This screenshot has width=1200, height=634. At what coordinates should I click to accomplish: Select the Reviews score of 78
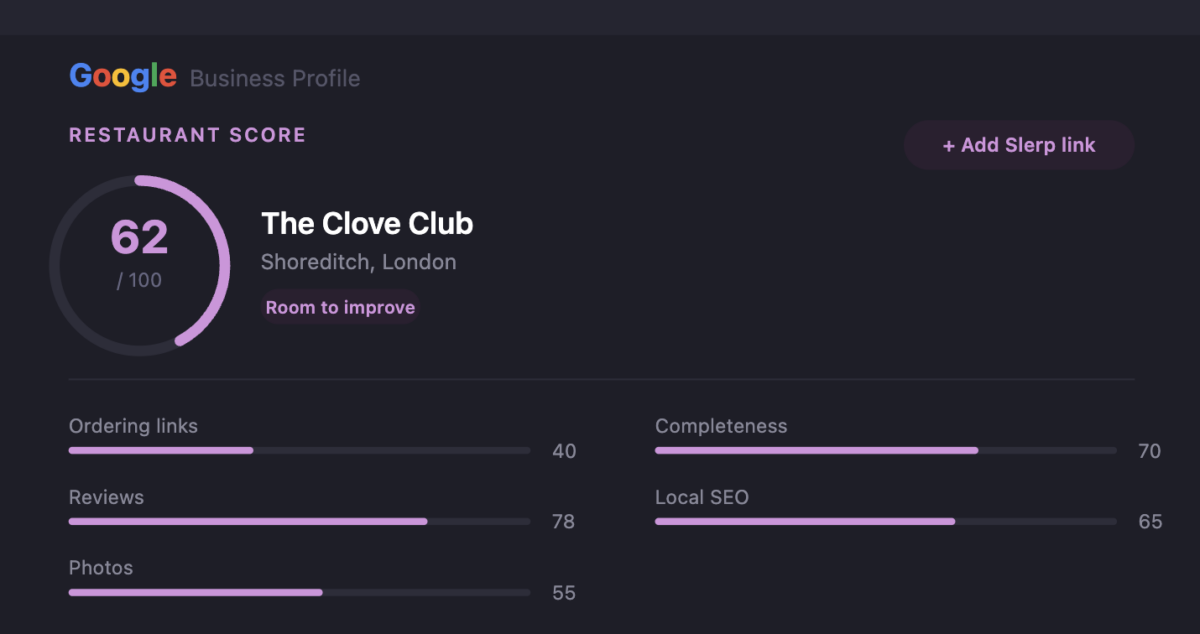click(564, 522)
